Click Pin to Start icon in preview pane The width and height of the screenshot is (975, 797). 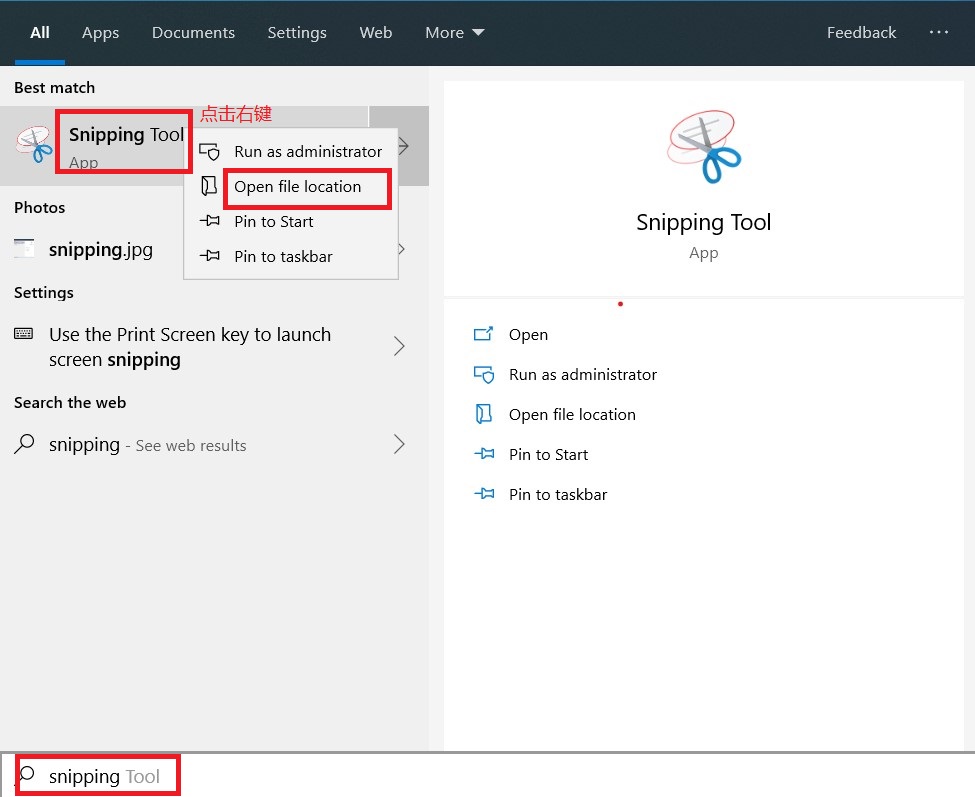pos(484,454)
